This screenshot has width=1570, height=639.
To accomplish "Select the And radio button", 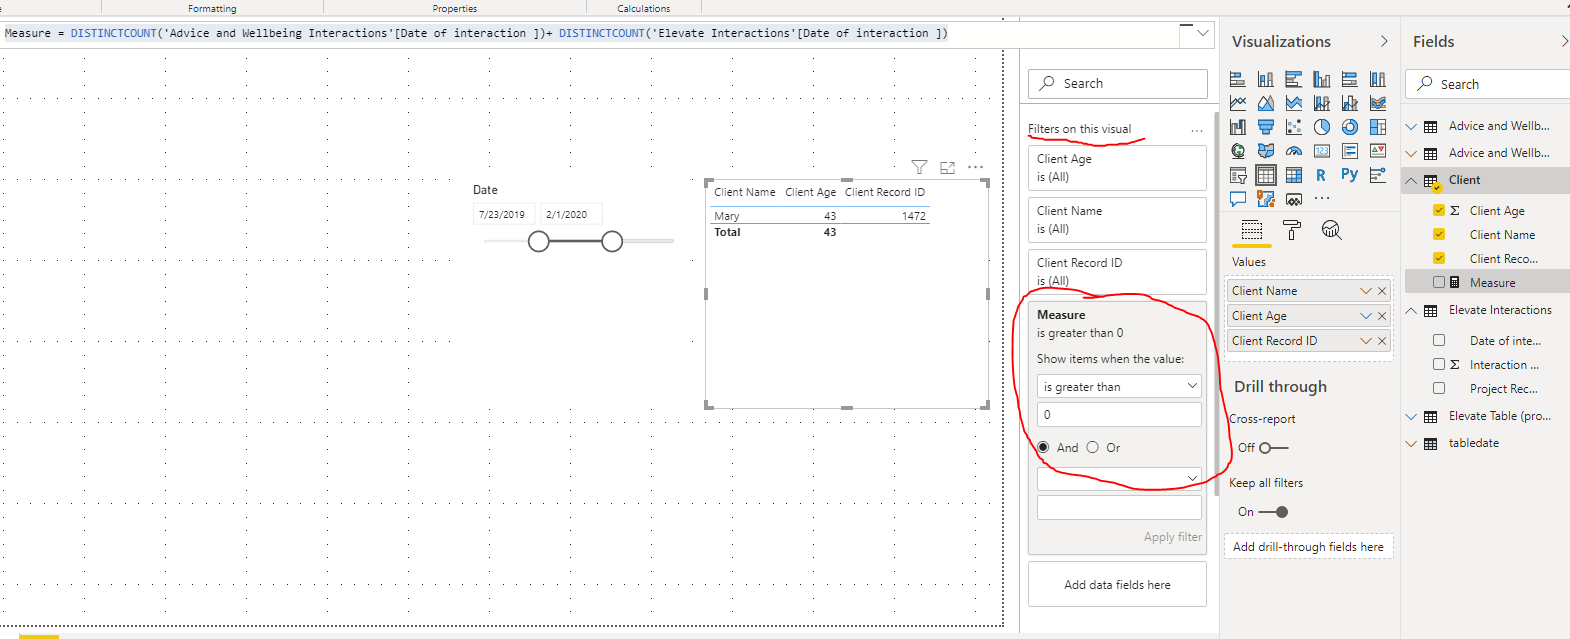I will [x=1043, y=447].
